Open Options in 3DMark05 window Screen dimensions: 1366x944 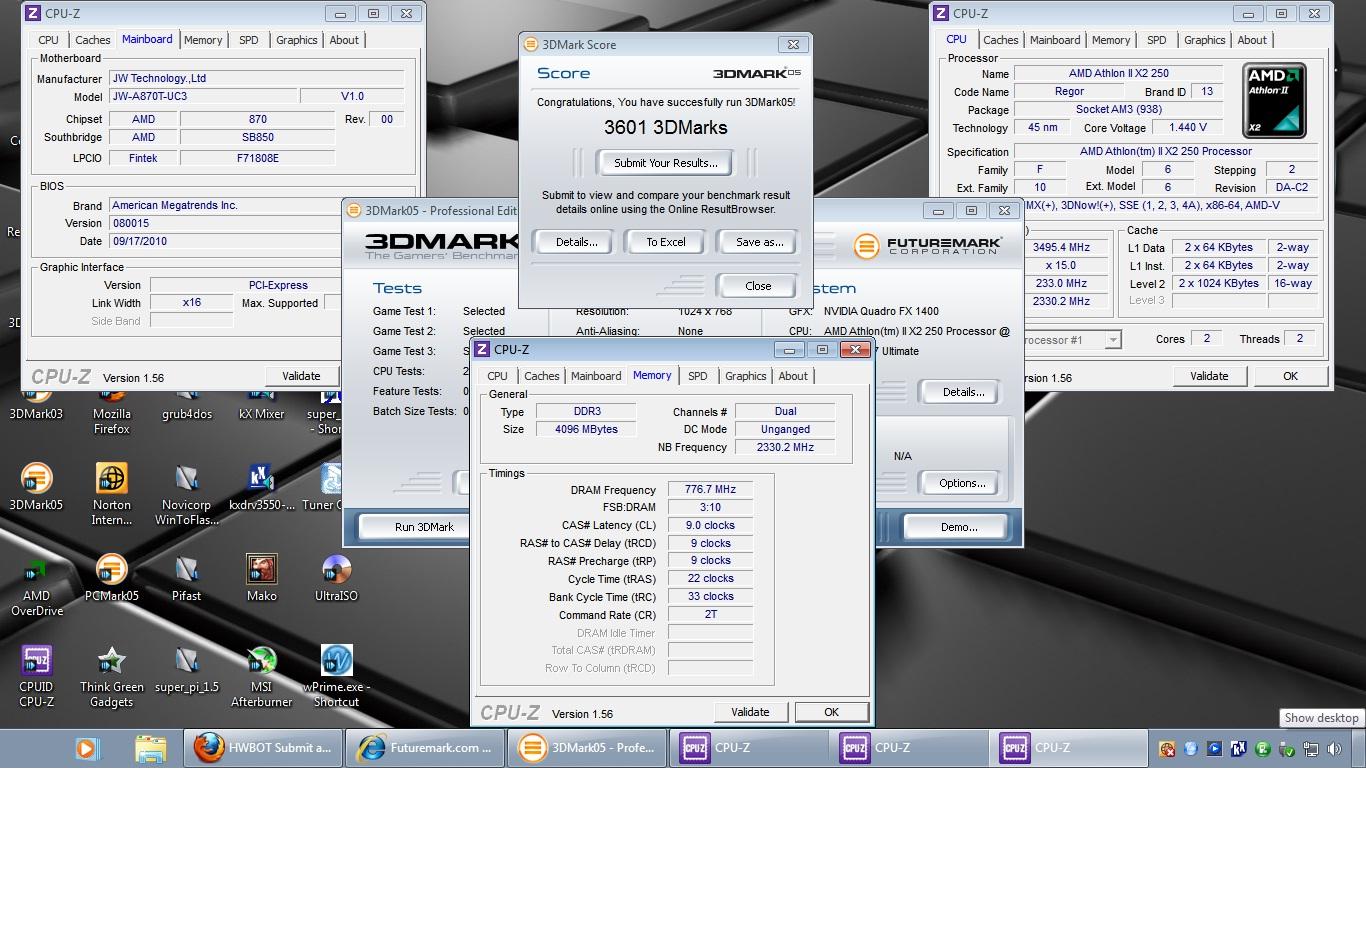[x=962, y=483]
